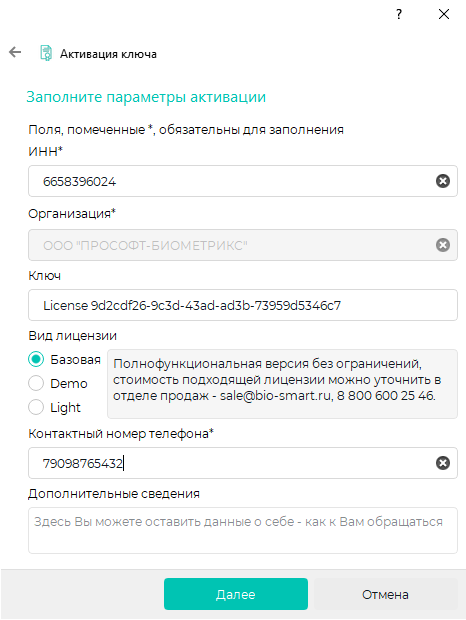
Task: Click the Активация ключа title text
Action: 108,54
